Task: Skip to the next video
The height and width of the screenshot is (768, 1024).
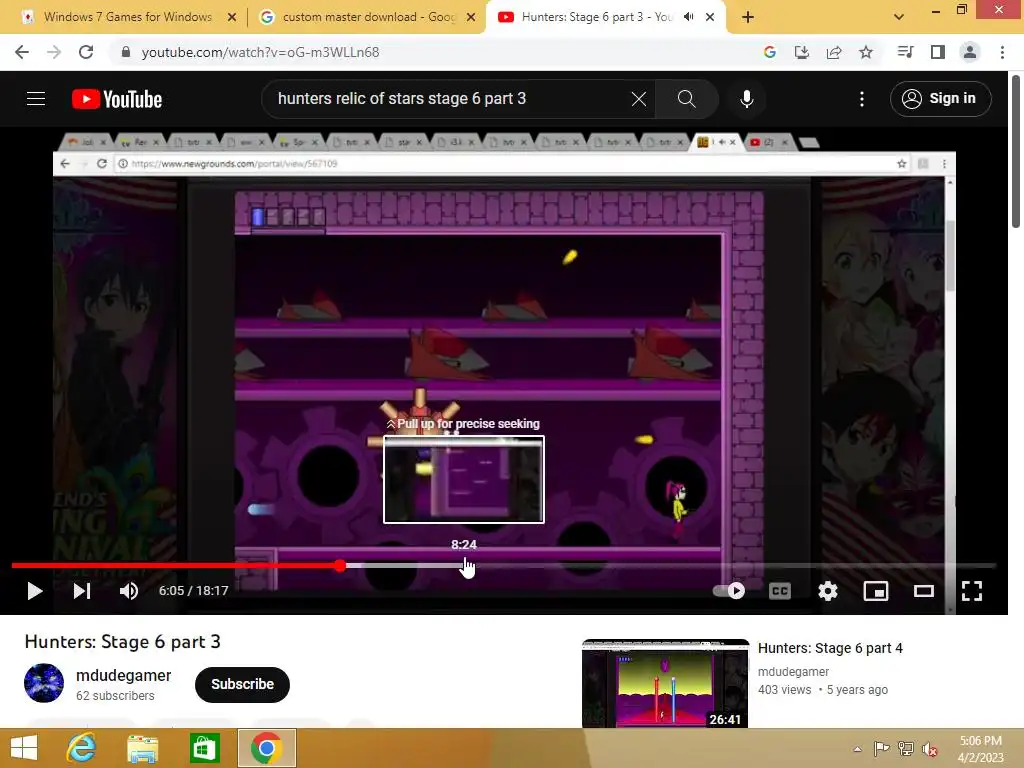Action: click(82, 591)
